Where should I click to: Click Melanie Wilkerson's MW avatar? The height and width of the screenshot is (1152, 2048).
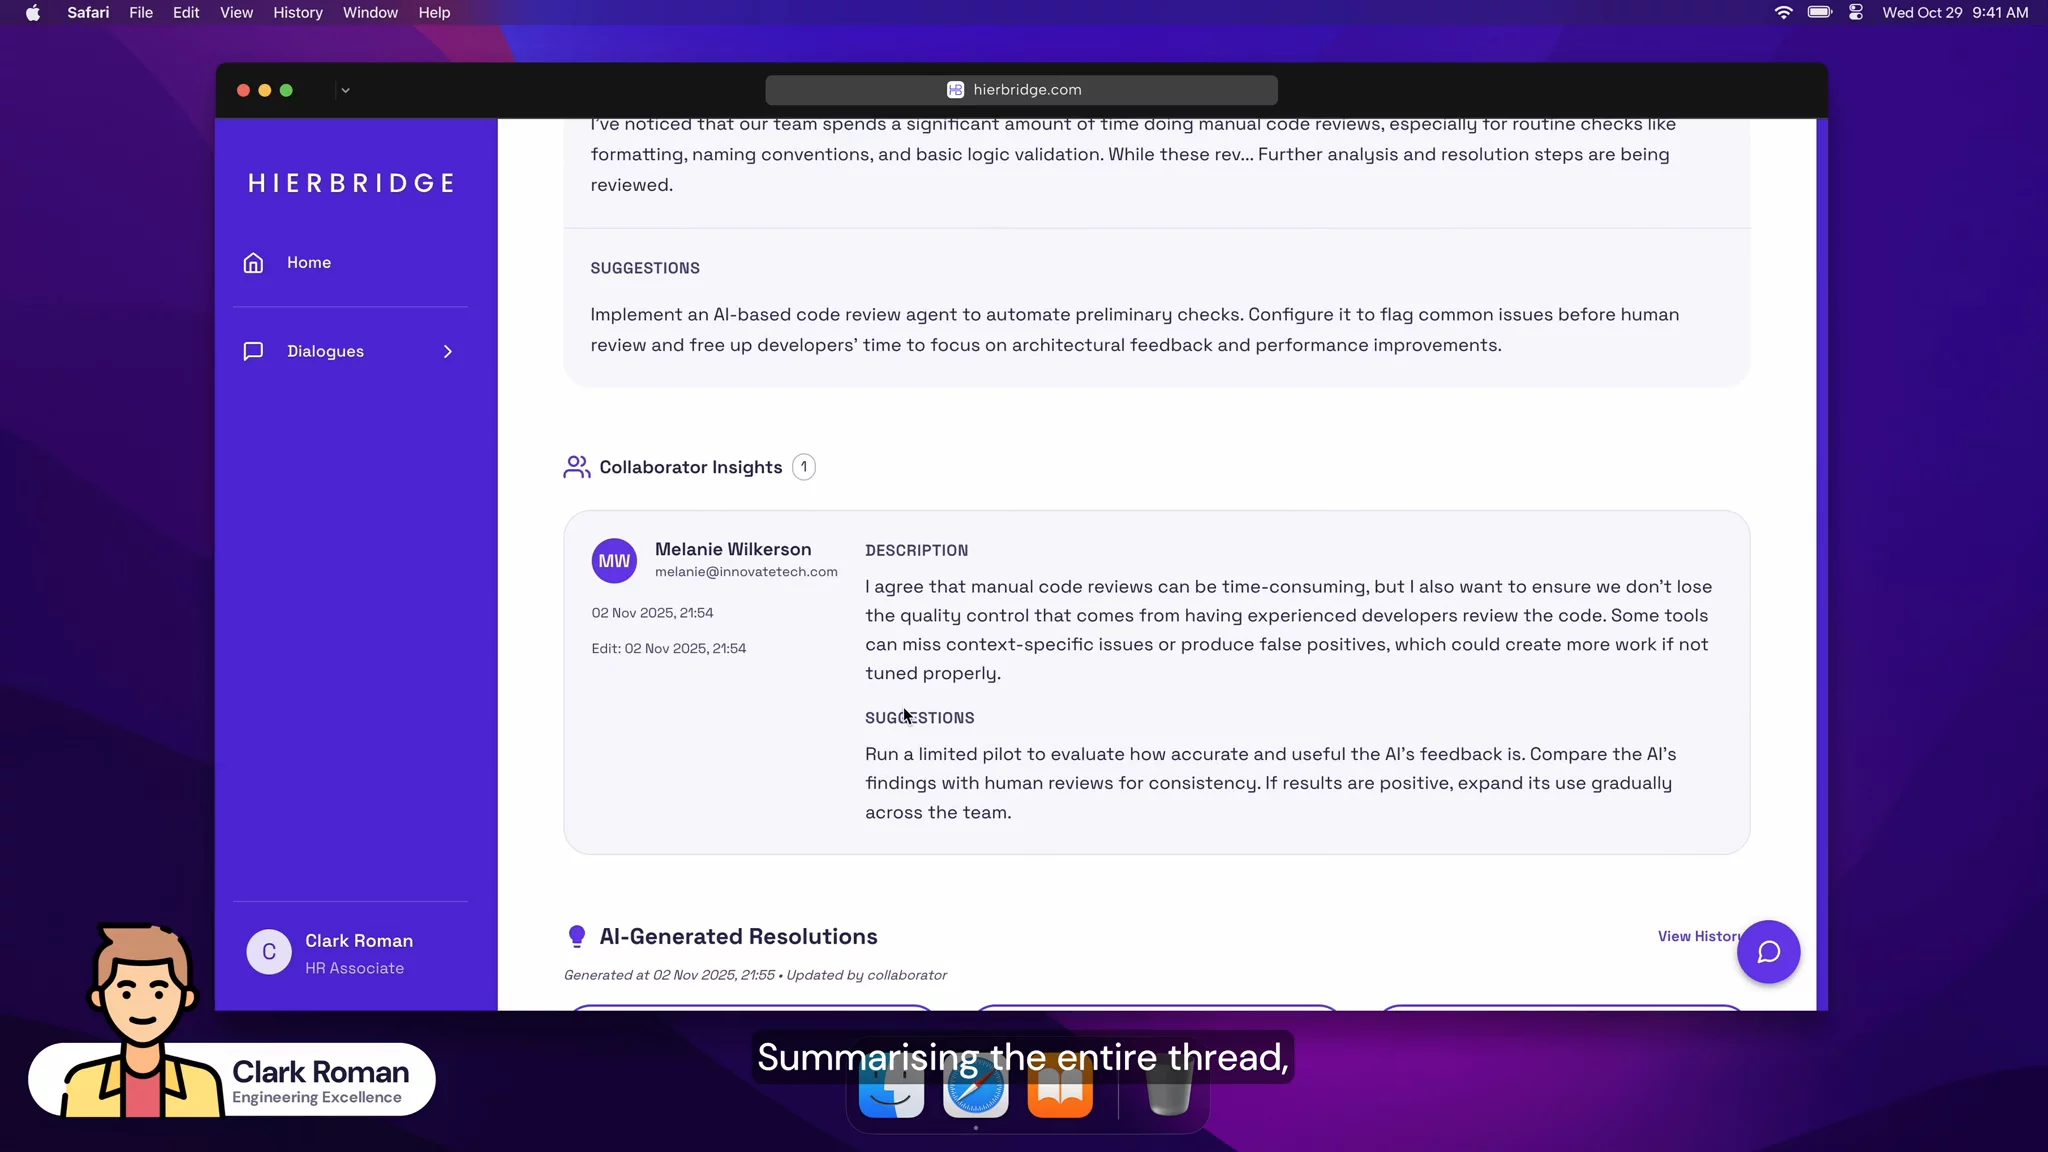tap(614, 561)
